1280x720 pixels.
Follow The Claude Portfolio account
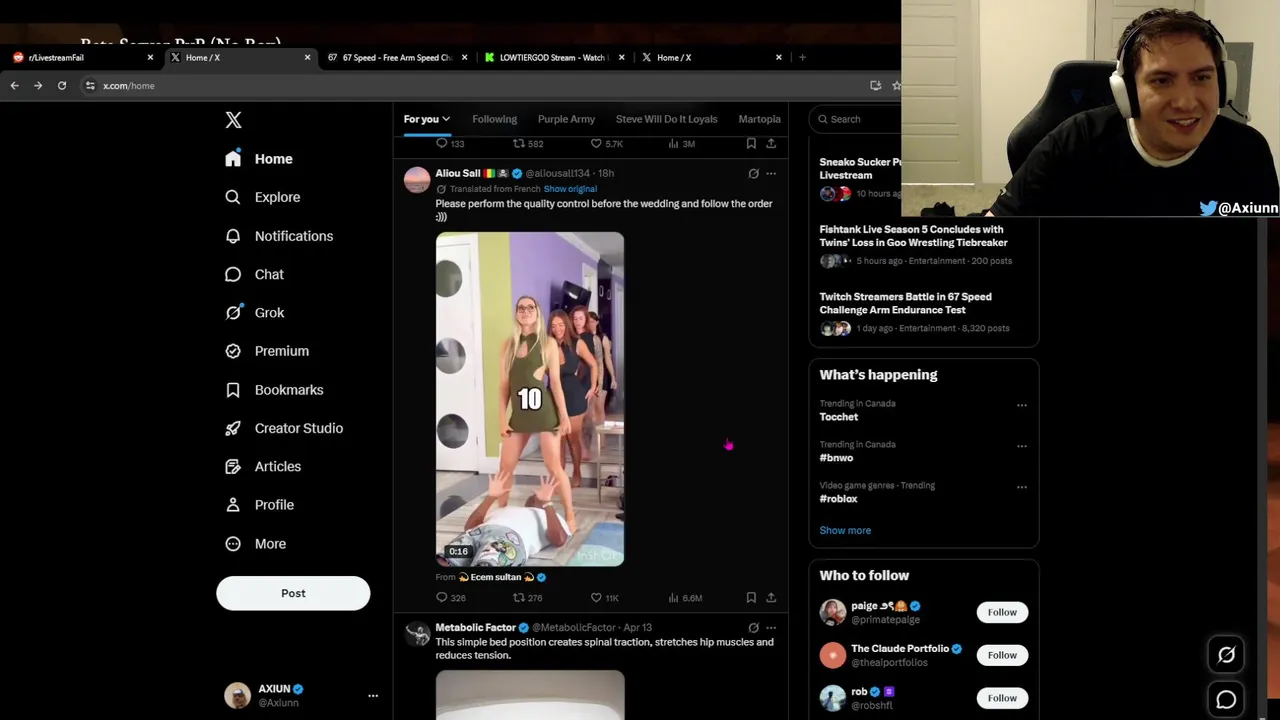1002,655
